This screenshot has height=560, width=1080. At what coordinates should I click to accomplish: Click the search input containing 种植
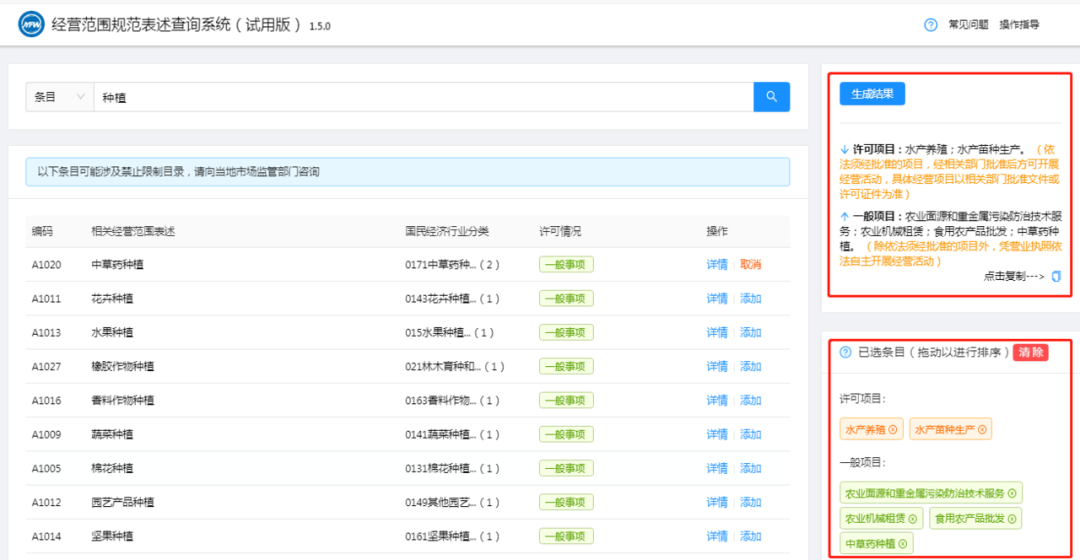[x=420, y=97]
